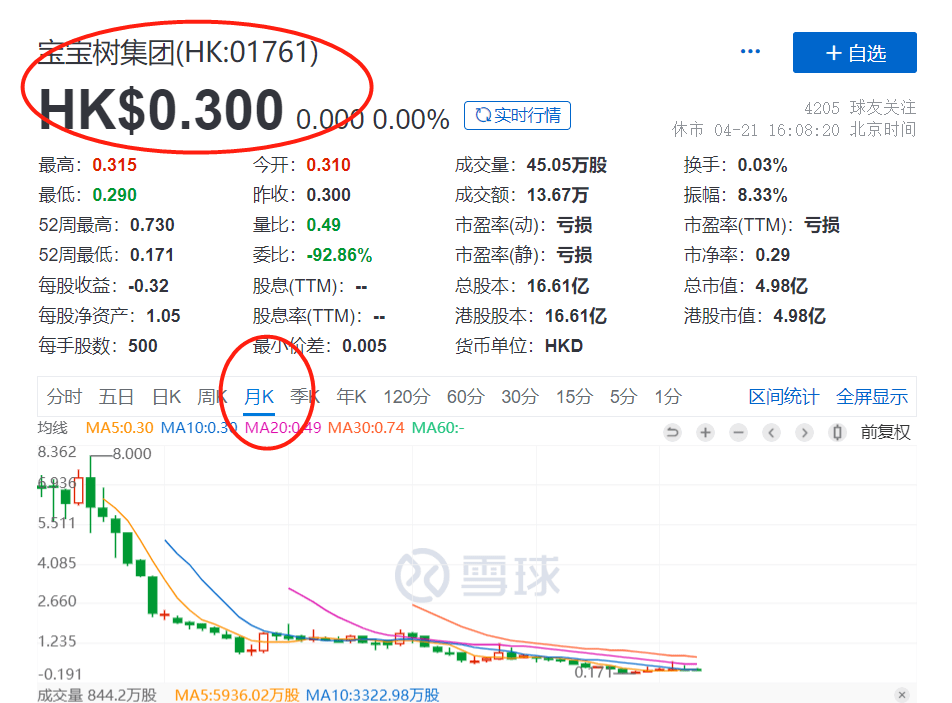952x703 pixels.
Task: Click the 委比 value -92.86%
Action: tap(339, 255)
